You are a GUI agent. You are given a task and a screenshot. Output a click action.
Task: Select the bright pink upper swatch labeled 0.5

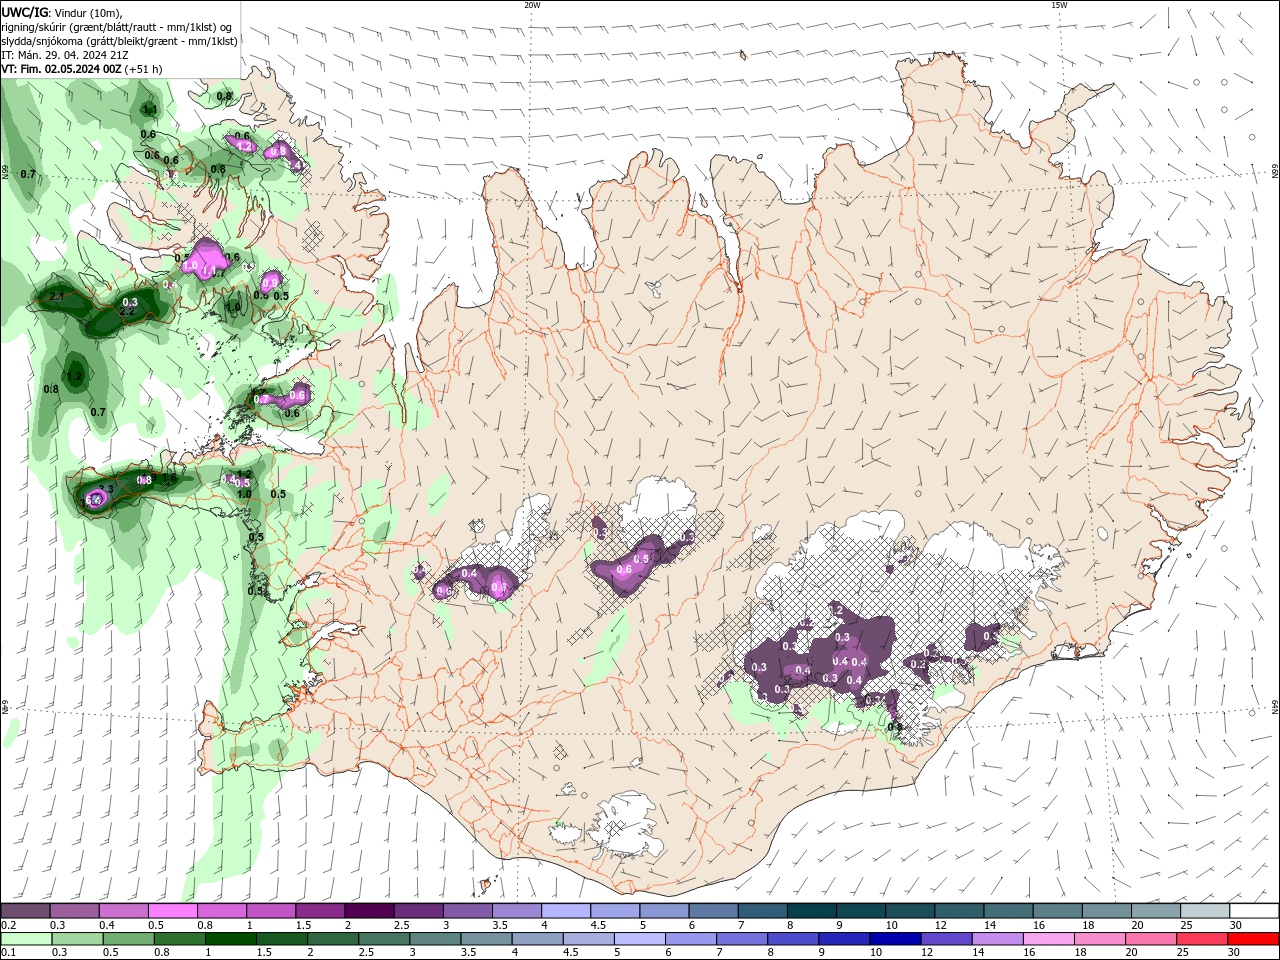tap(172, 911)
